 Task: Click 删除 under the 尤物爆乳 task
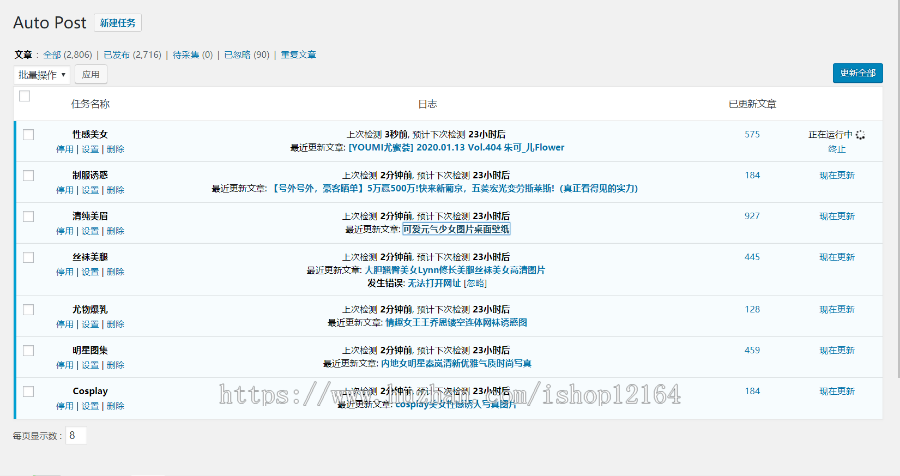(x=115, y=324)
